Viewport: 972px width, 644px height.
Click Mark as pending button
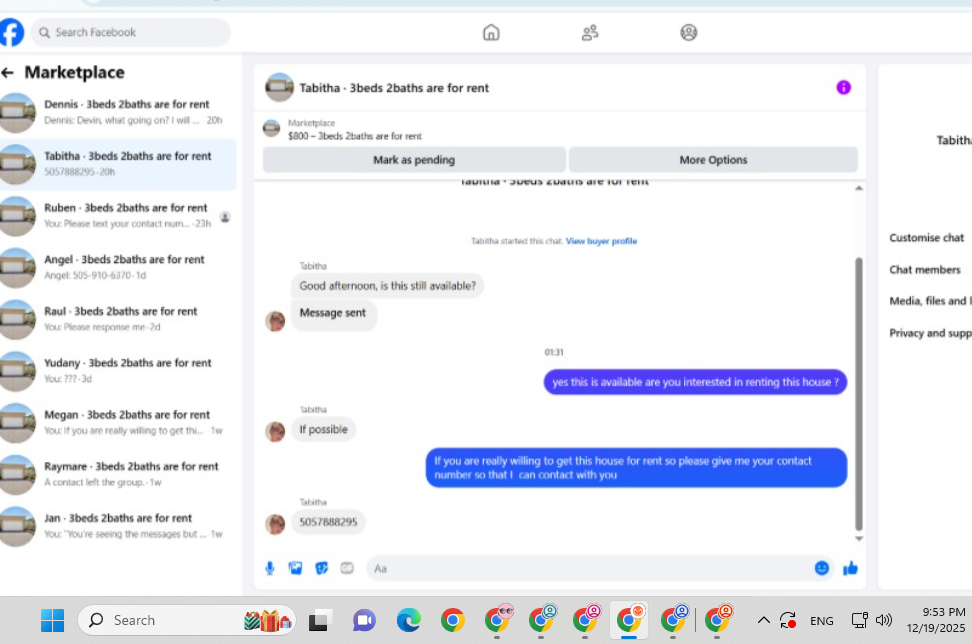(414, 160)
